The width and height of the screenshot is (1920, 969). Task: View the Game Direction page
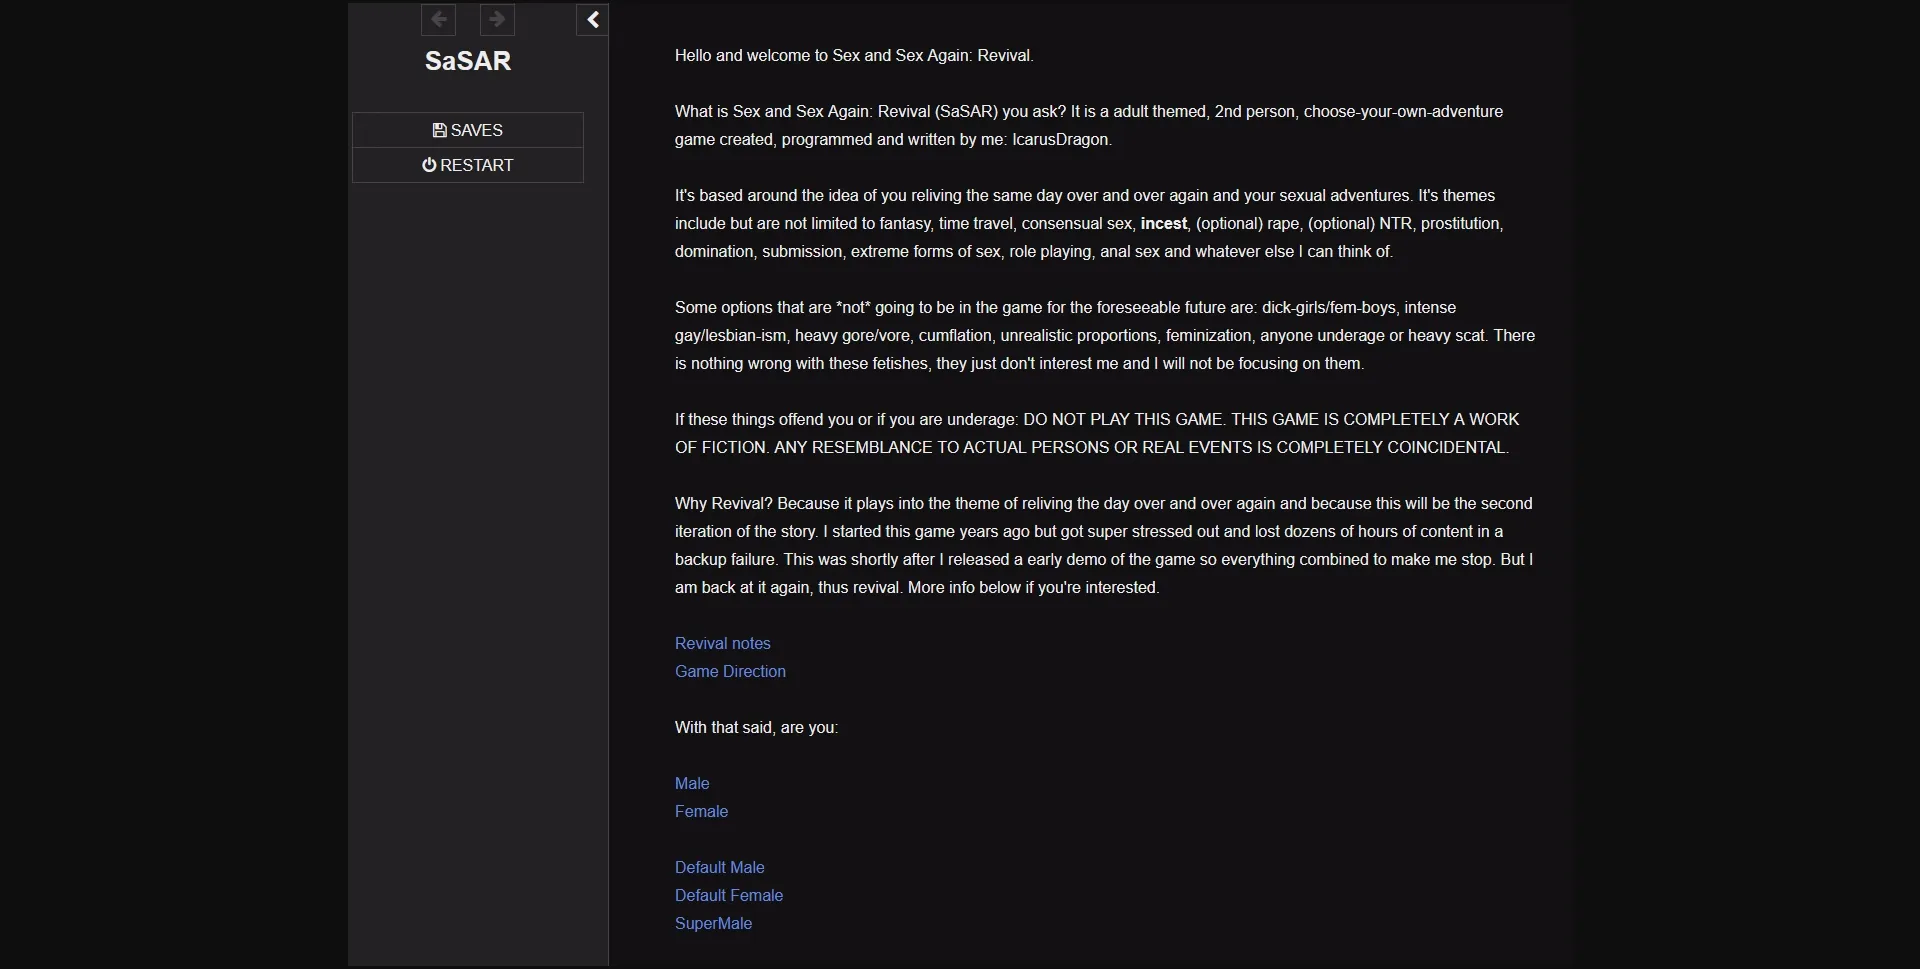[730, 671]
